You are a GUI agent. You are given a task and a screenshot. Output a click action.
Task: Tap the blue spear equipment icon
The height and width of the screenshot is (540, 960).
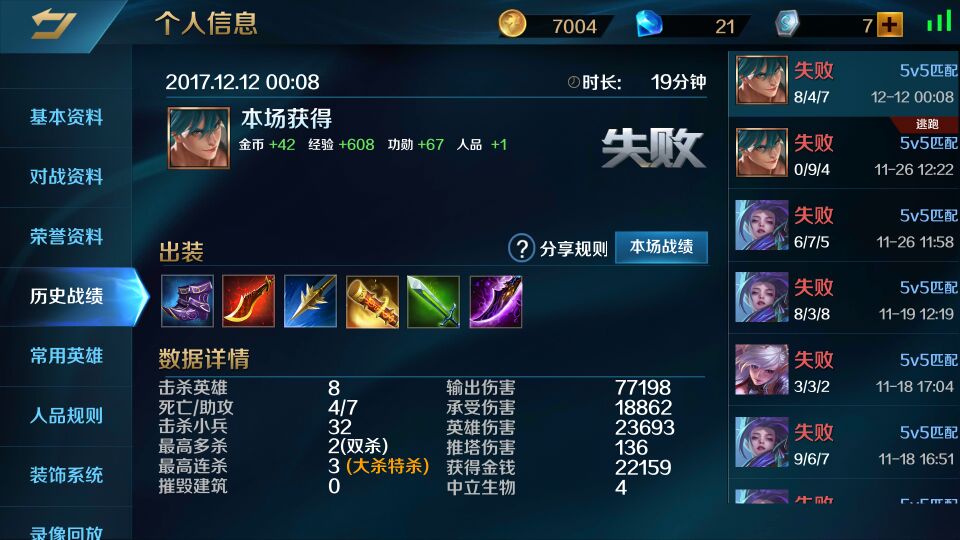click(310, 301)
